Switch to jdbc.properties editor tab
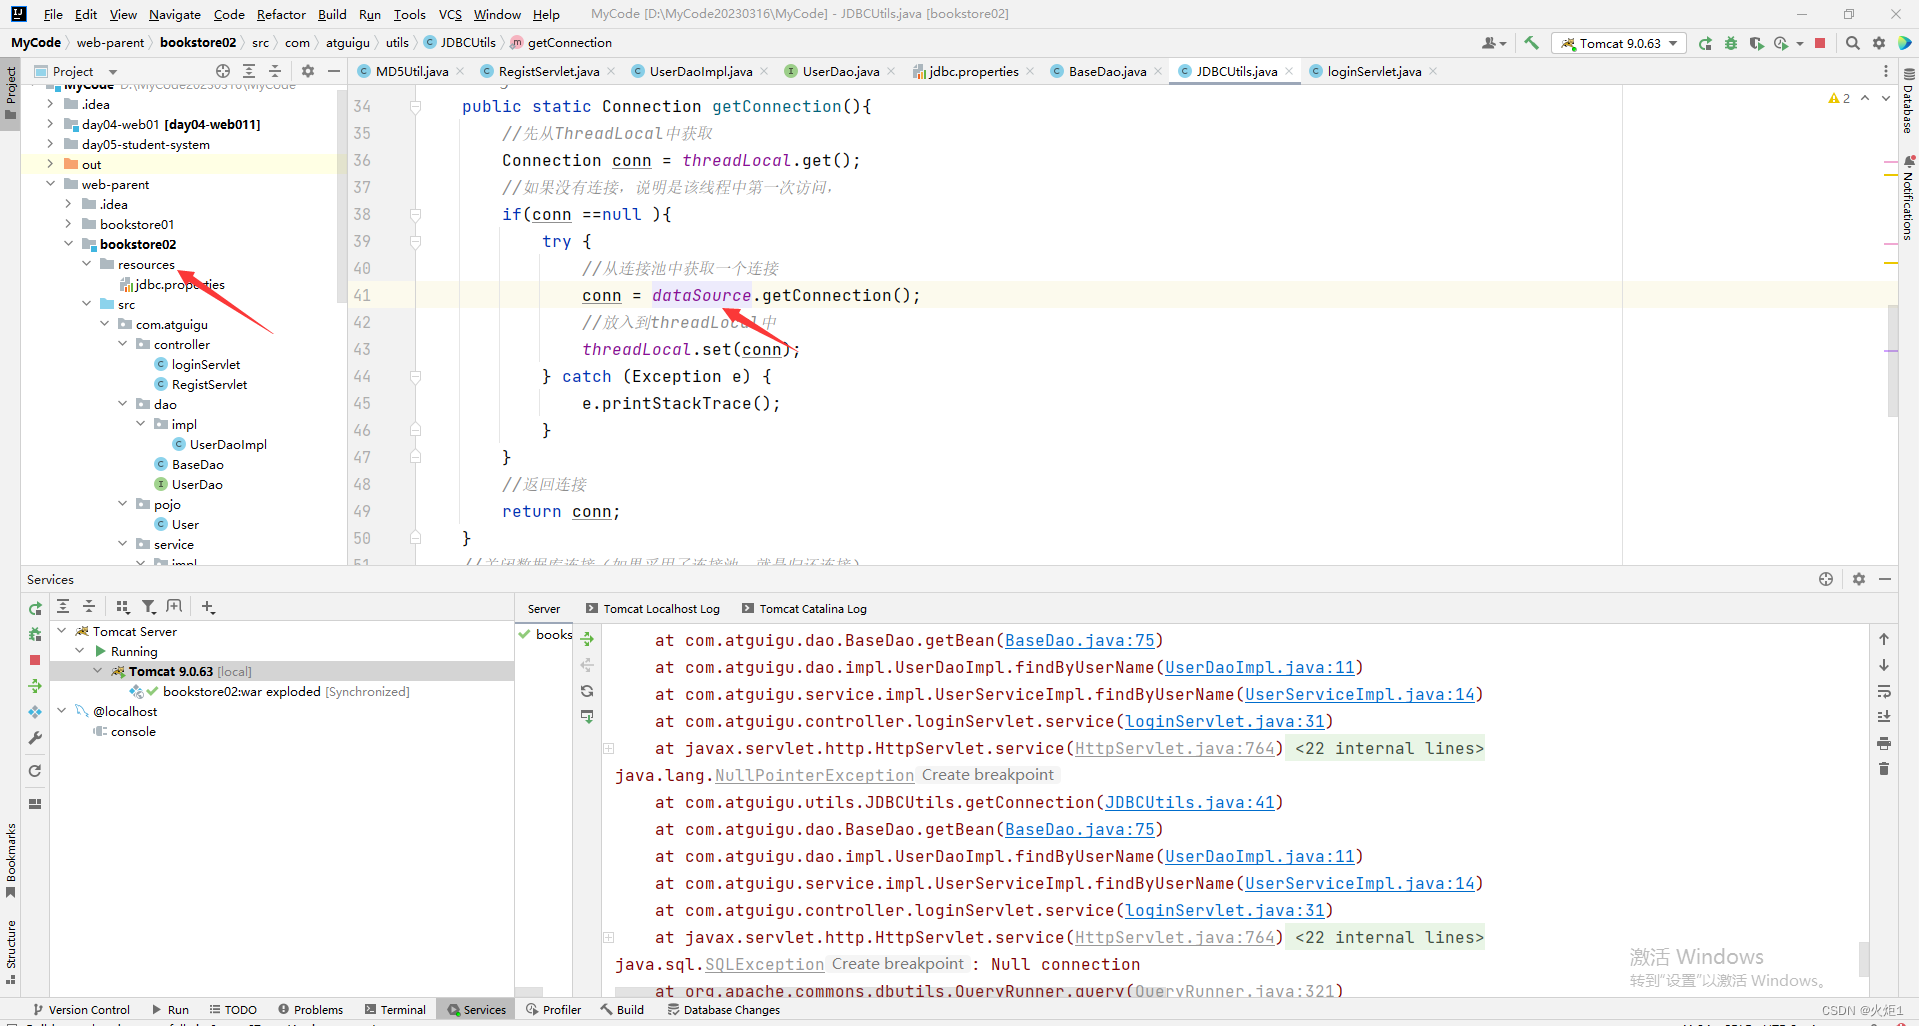 pos(973,71)
